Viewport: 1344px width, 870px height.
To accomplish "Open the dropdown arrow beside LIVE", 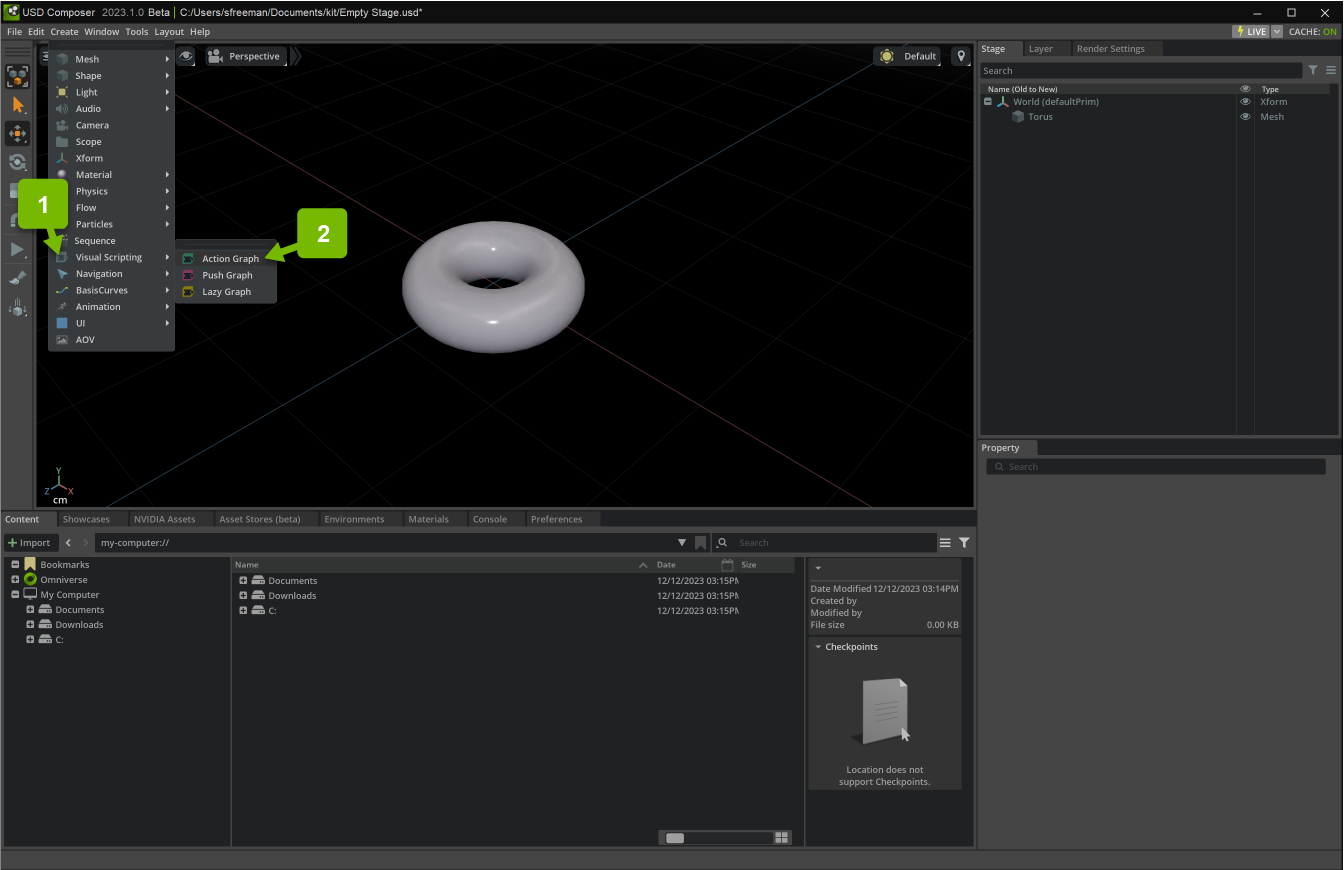I will (1277, 32).
